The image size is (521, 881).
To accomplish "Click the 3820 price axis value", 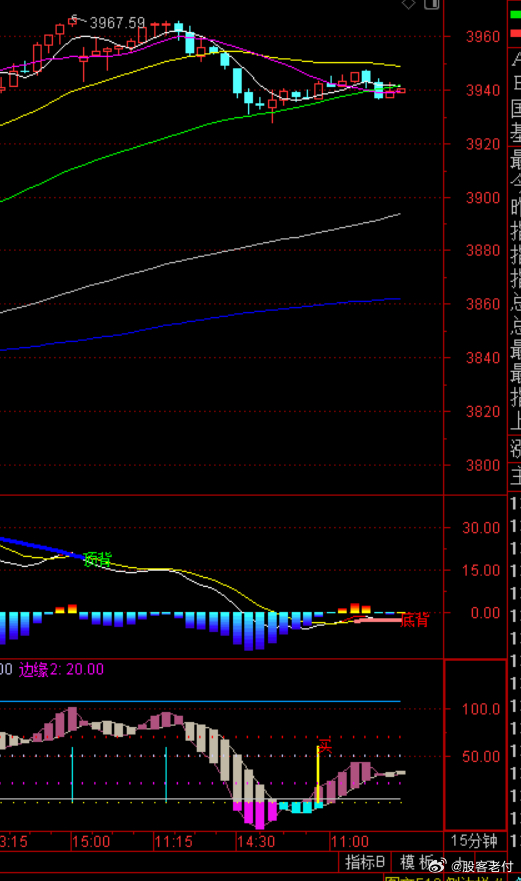I will pos(483,412).
